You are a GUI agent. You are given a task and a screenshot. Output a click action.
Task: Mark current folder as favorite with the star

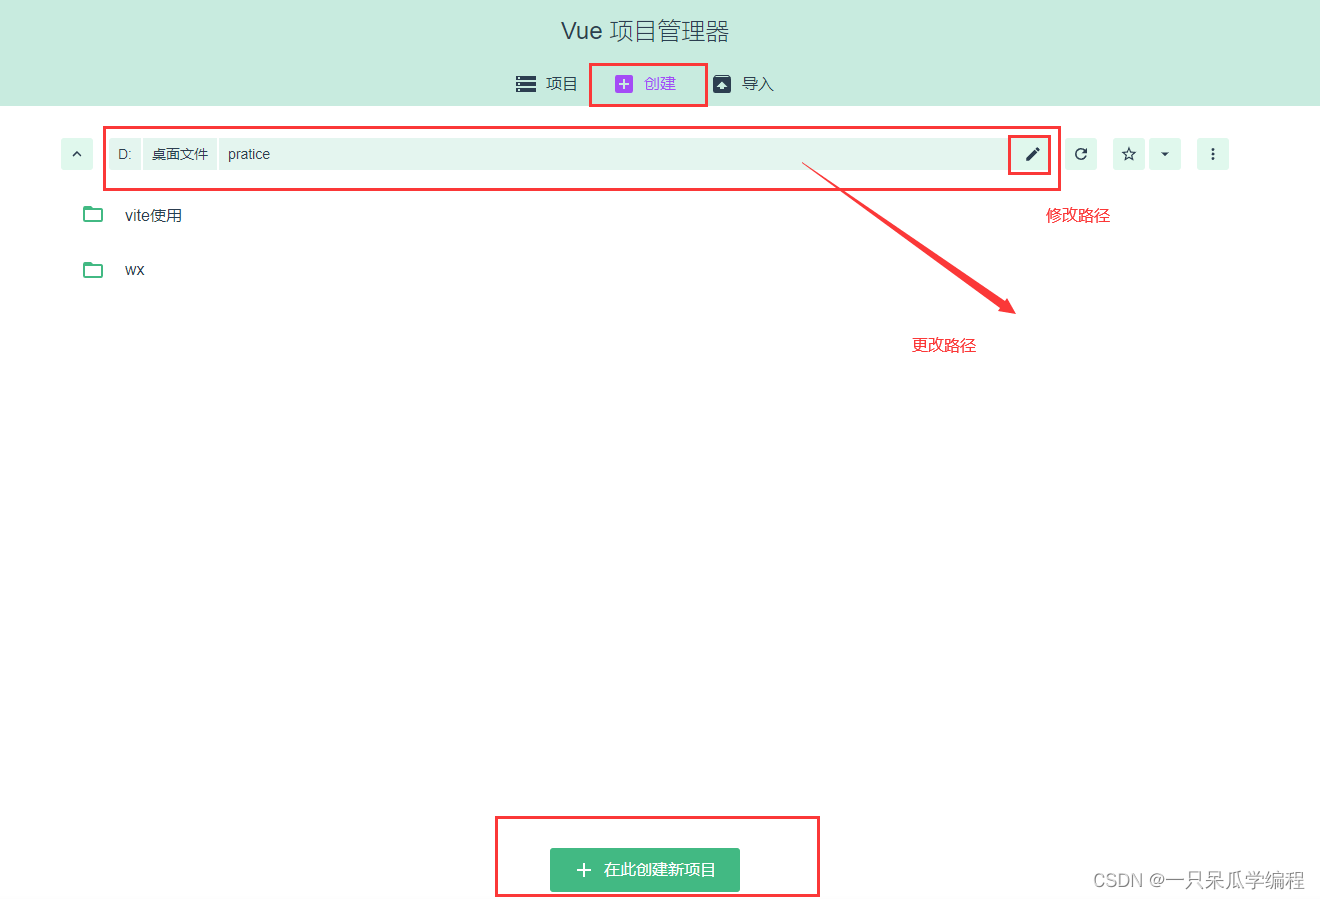1129,154
